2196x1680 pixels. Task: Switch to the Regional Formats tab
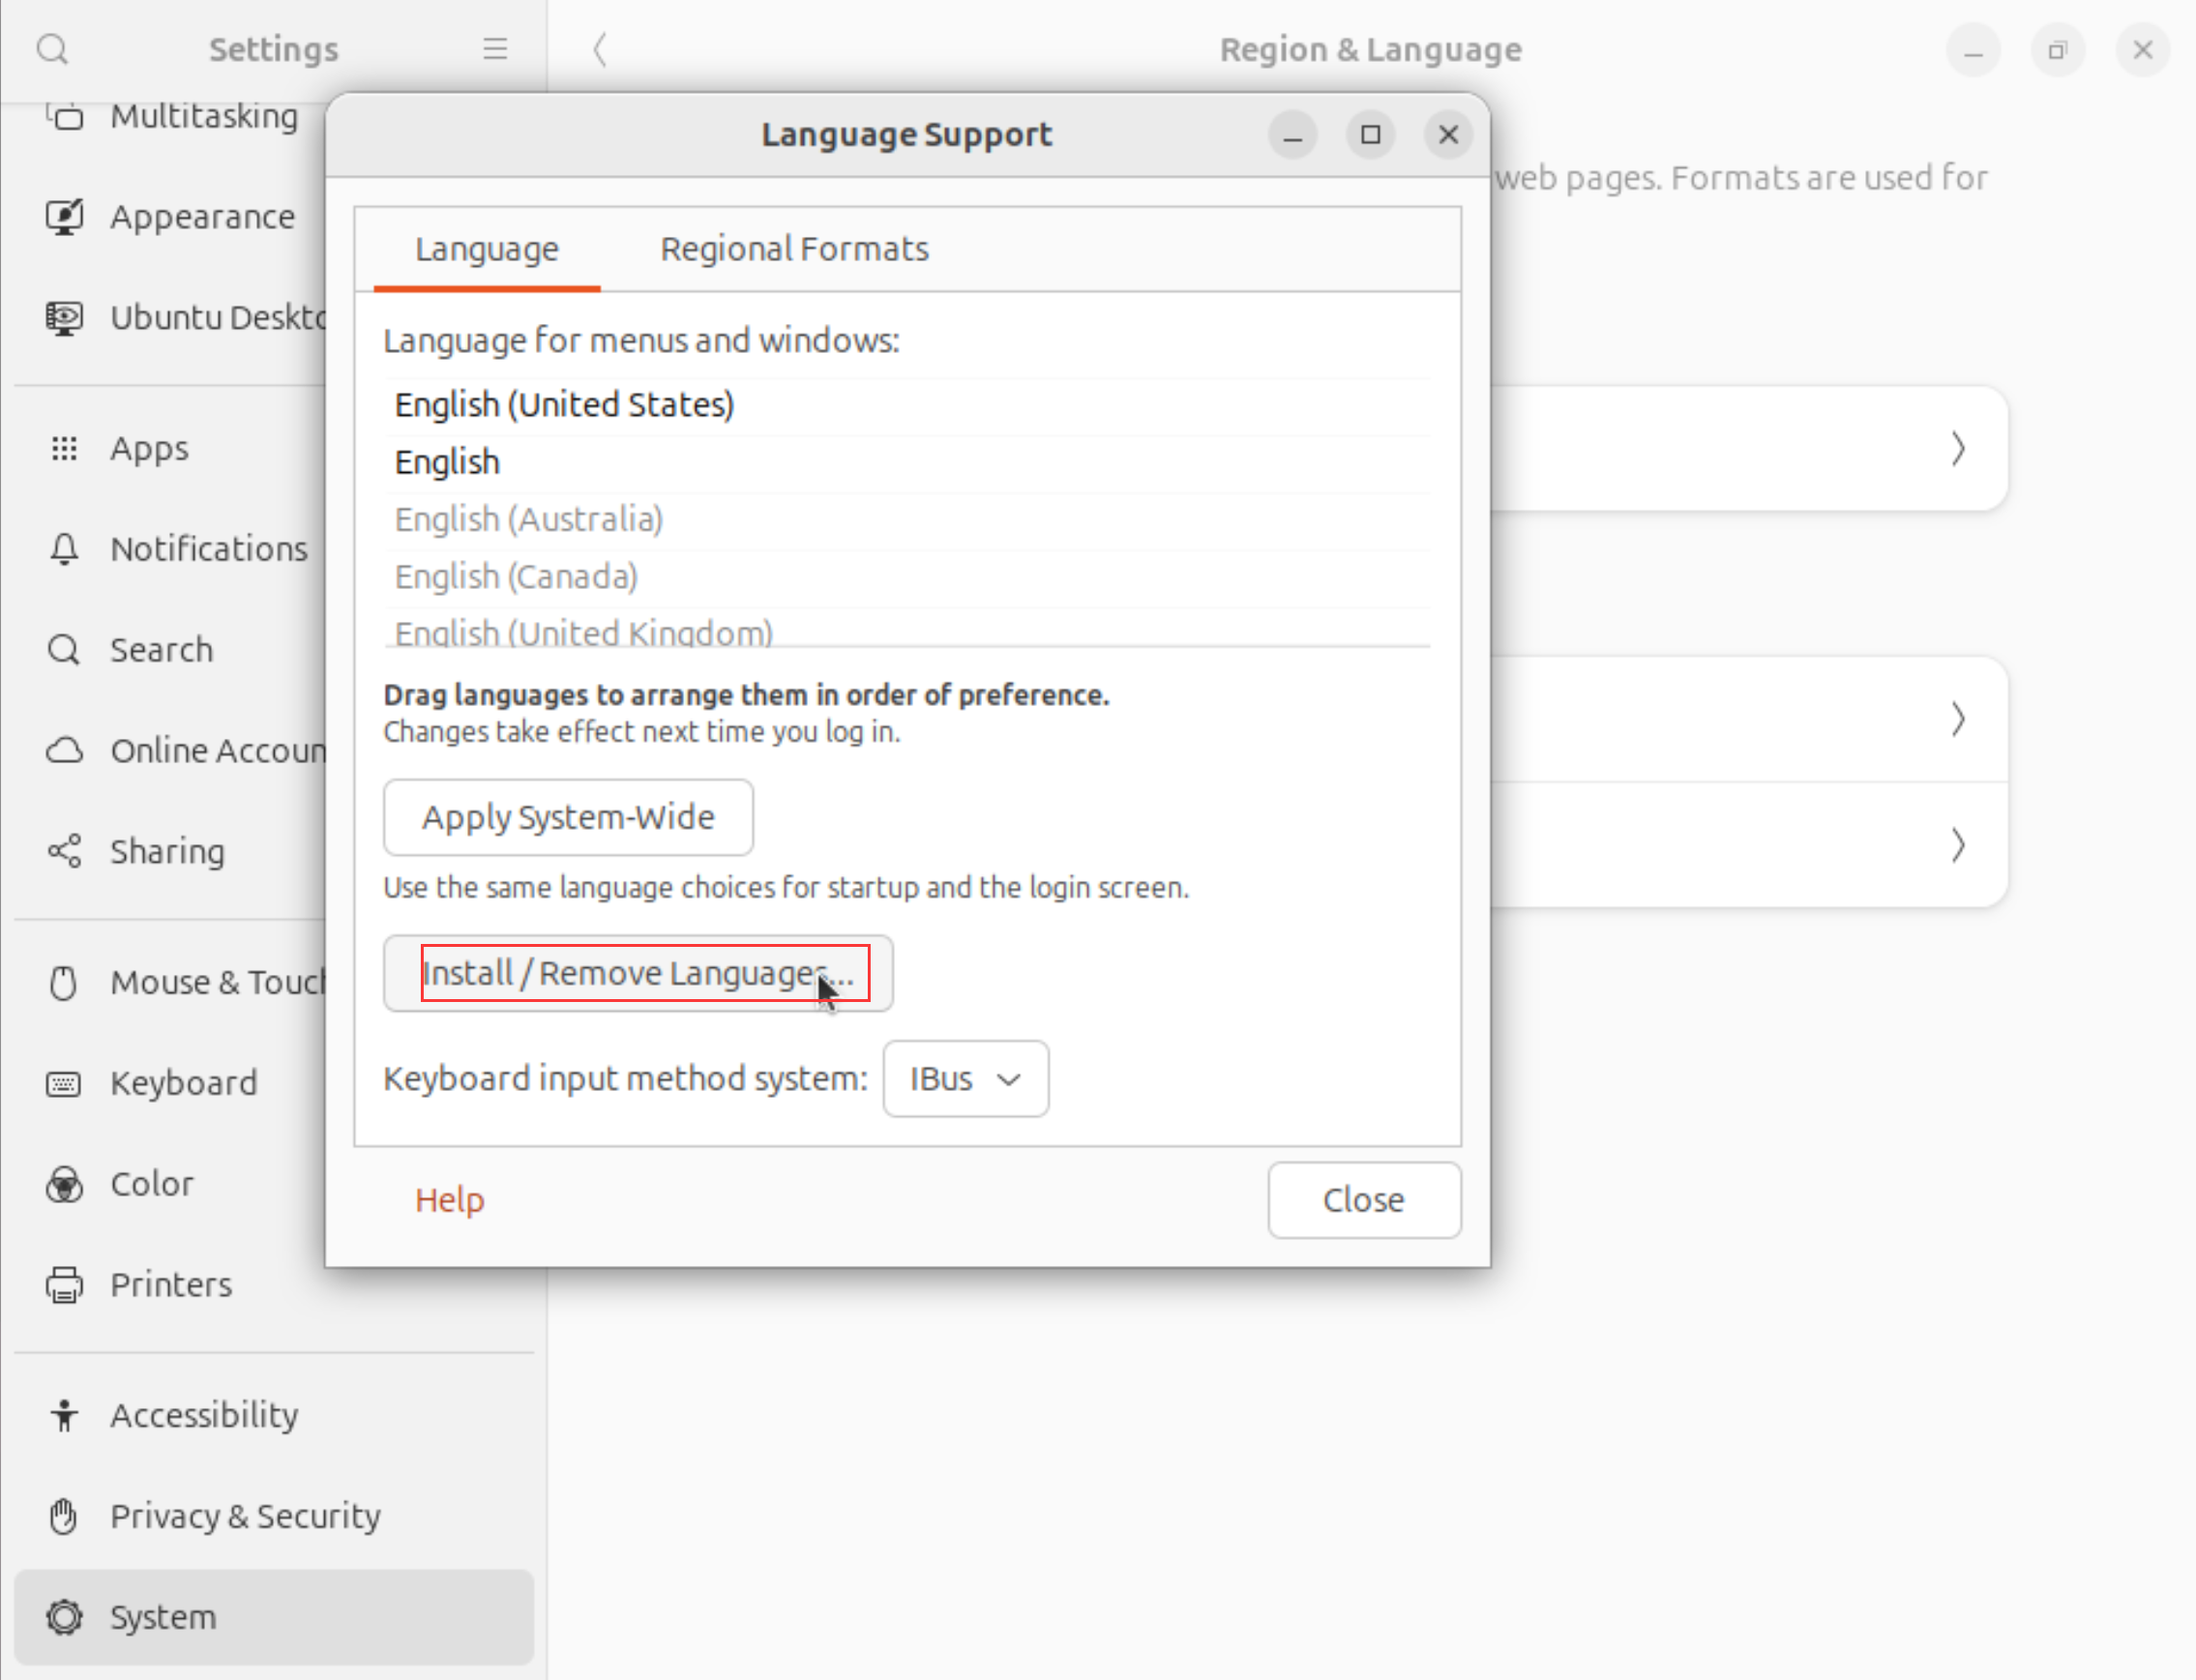pos(795,249)
